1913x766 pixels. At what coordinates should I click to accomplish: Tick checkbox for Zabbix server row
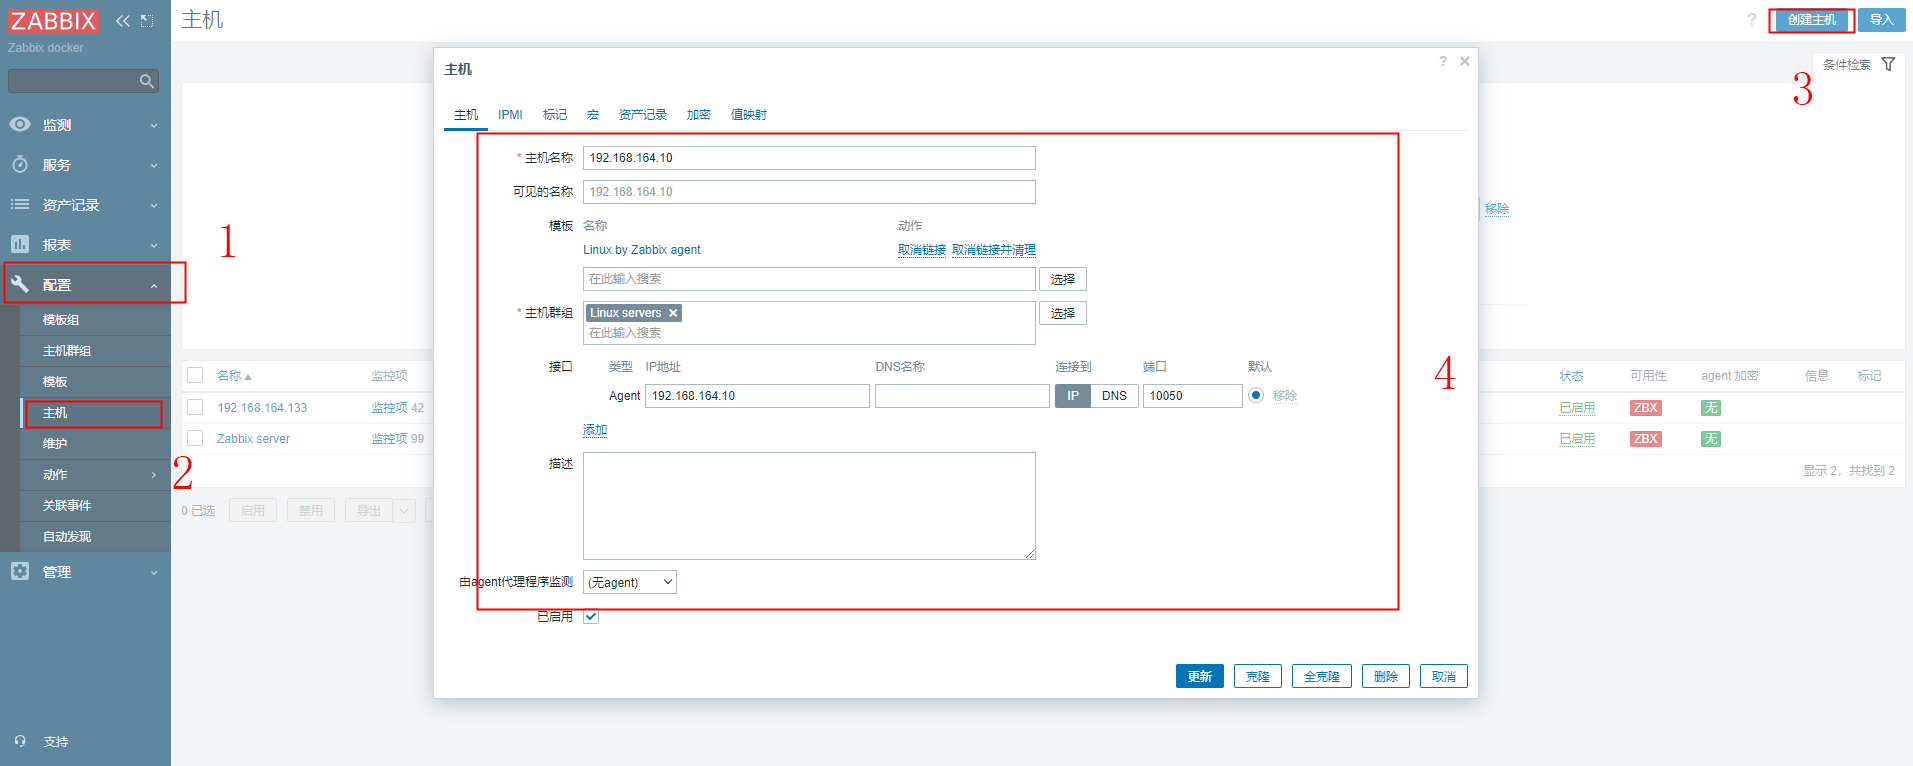coord(195,439)
